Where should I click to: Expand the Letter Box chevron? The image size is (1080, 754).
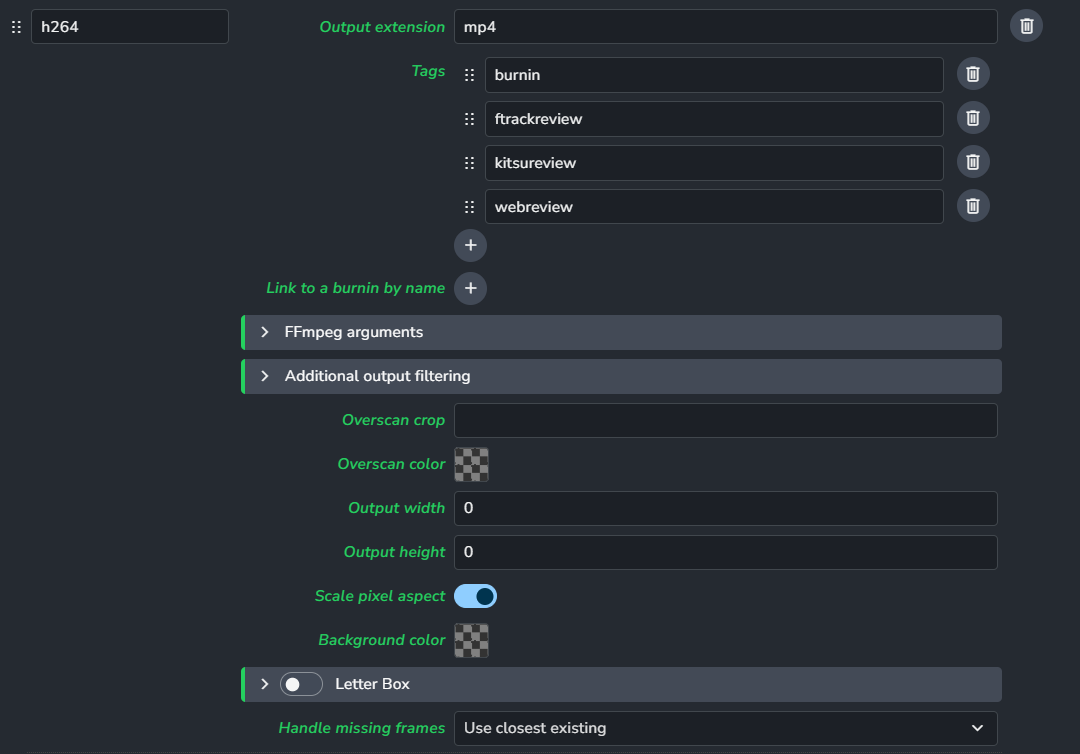click(265, 684)
